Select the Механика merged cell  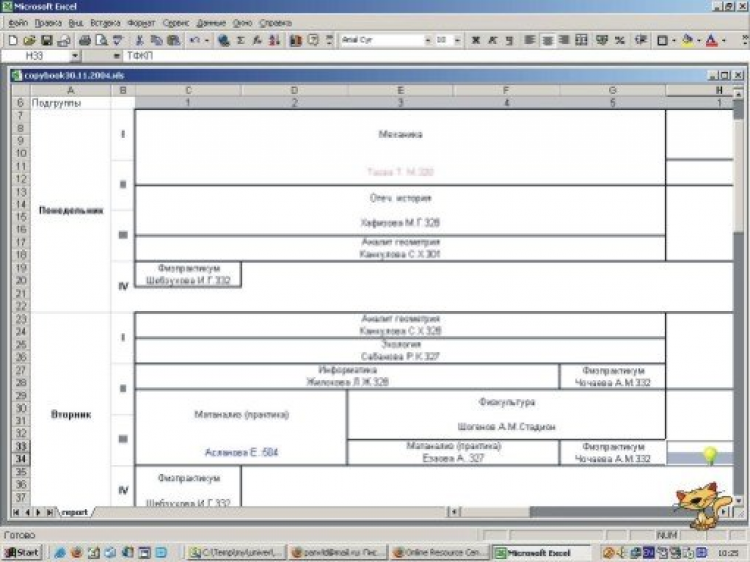(x=400, y=147)
